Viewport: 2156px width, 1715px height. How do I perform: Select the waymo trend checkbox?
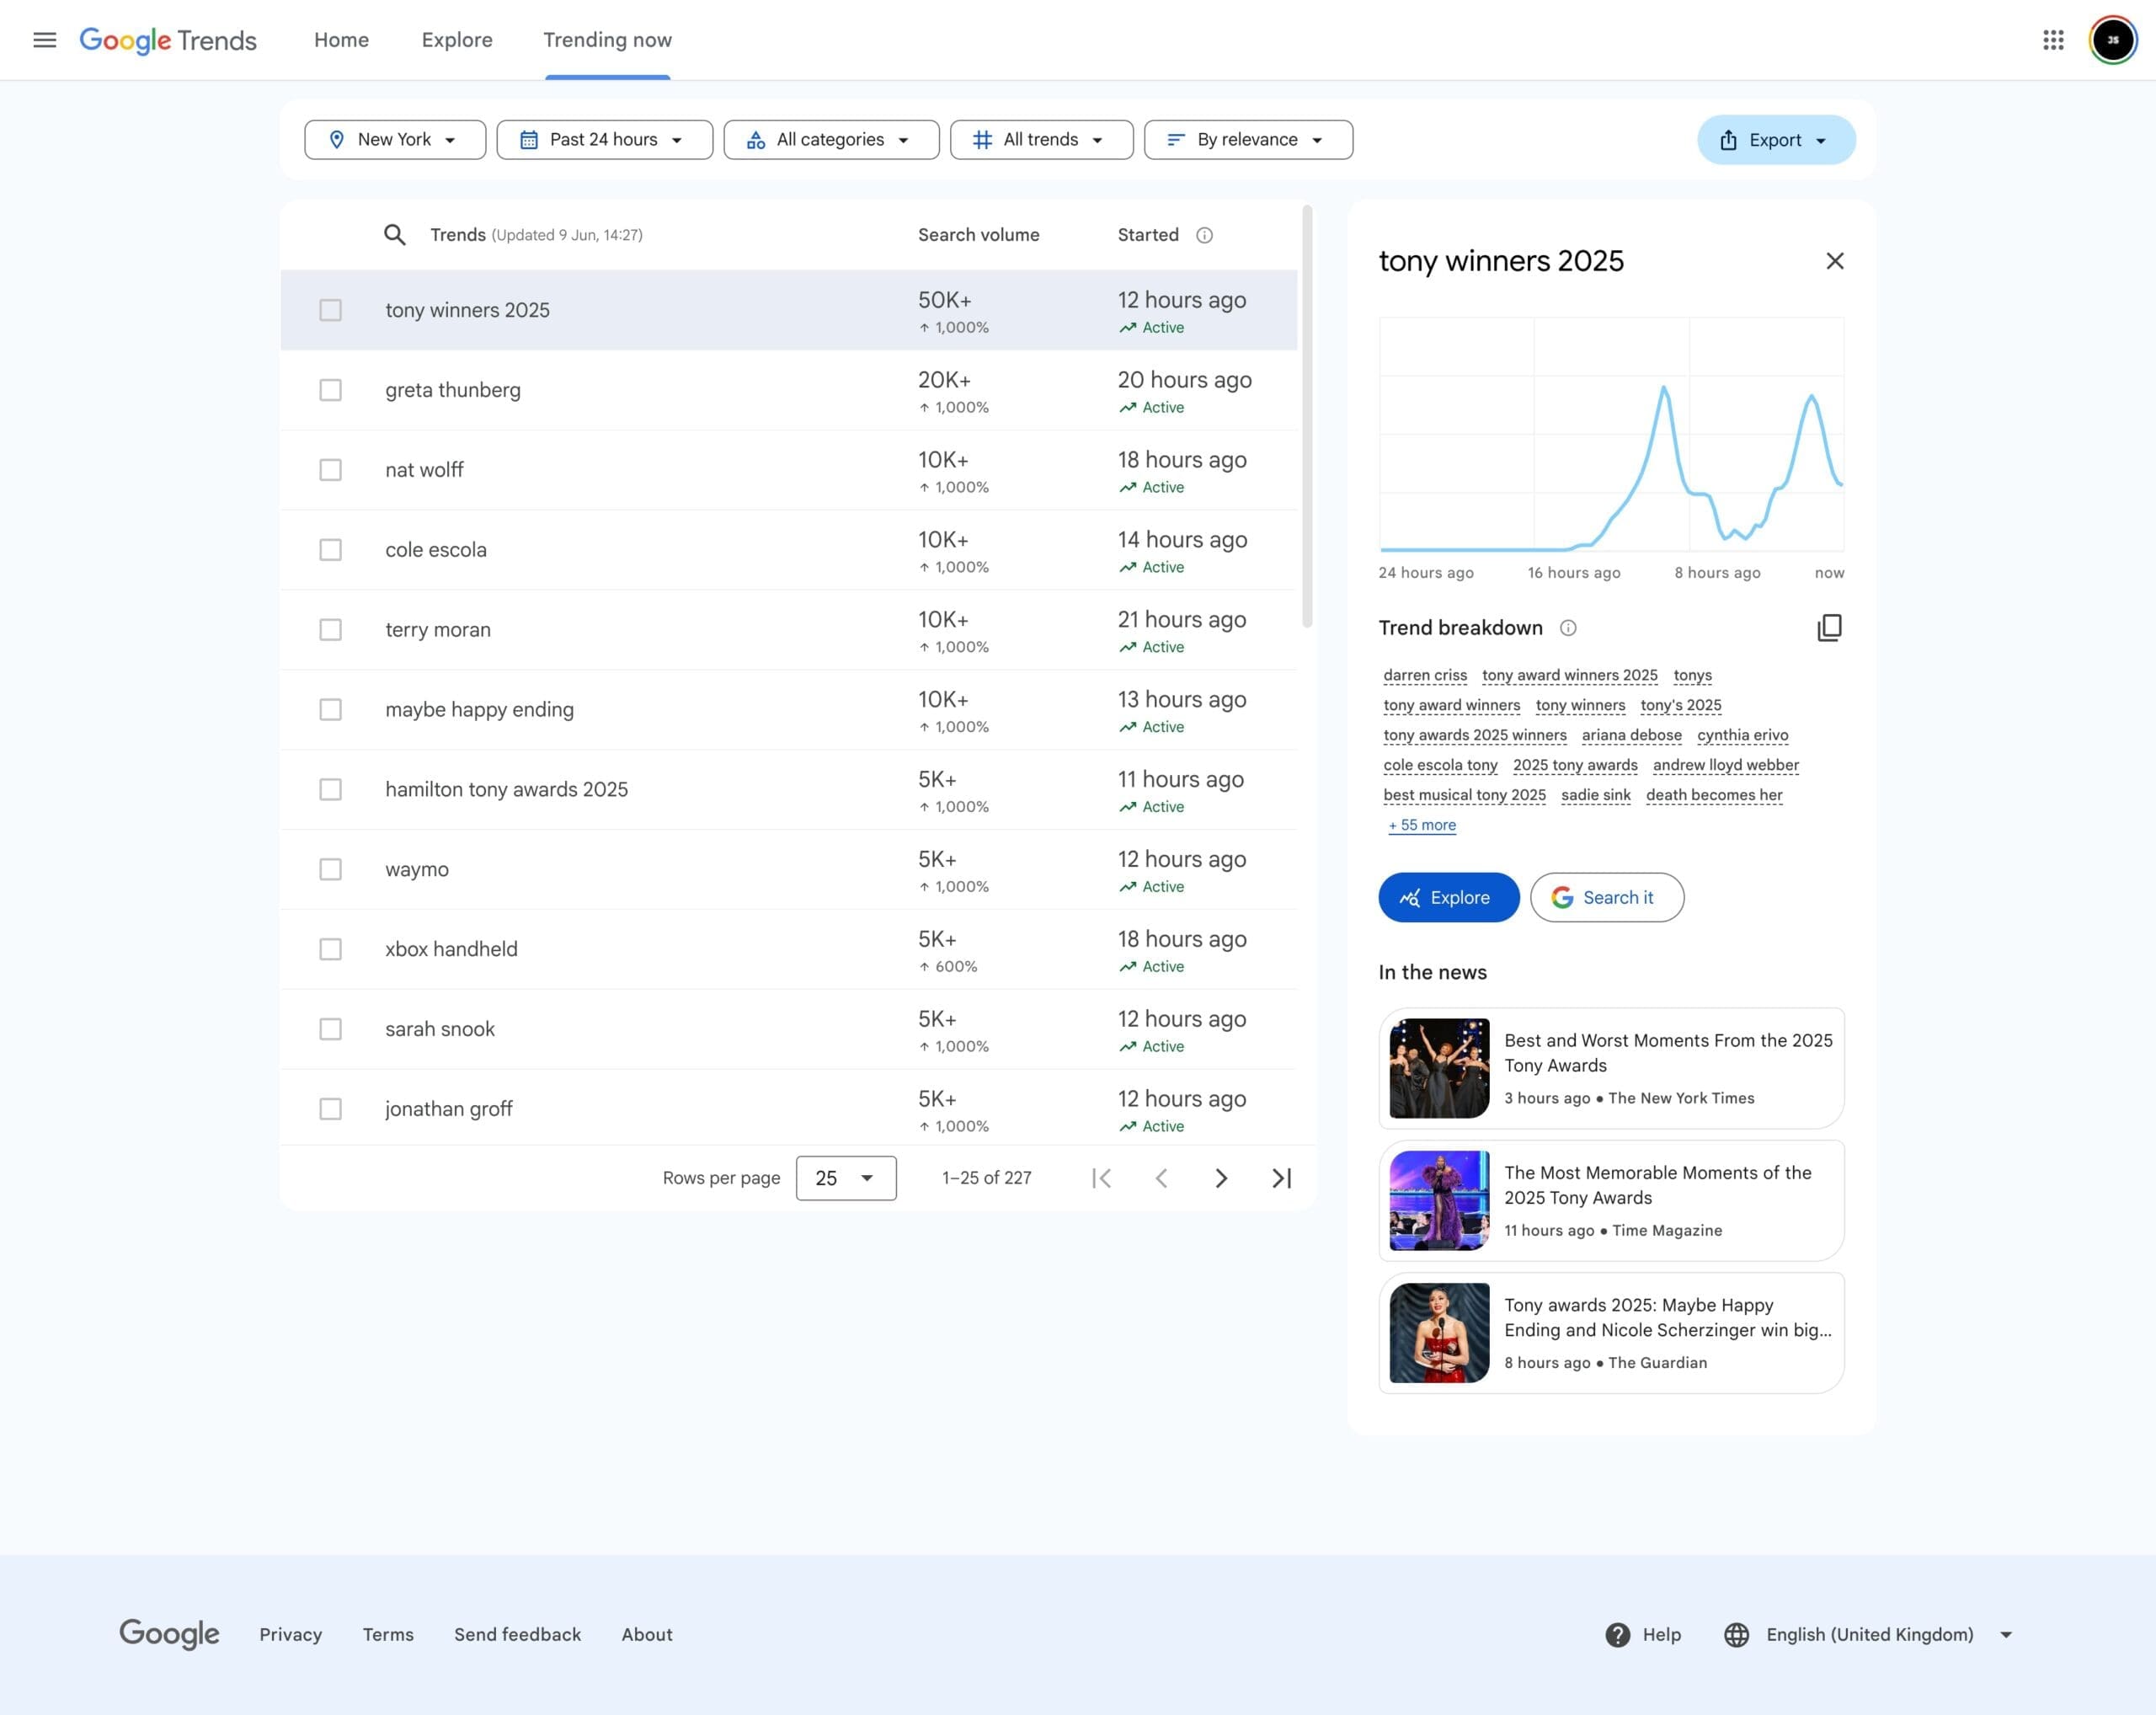330,869
